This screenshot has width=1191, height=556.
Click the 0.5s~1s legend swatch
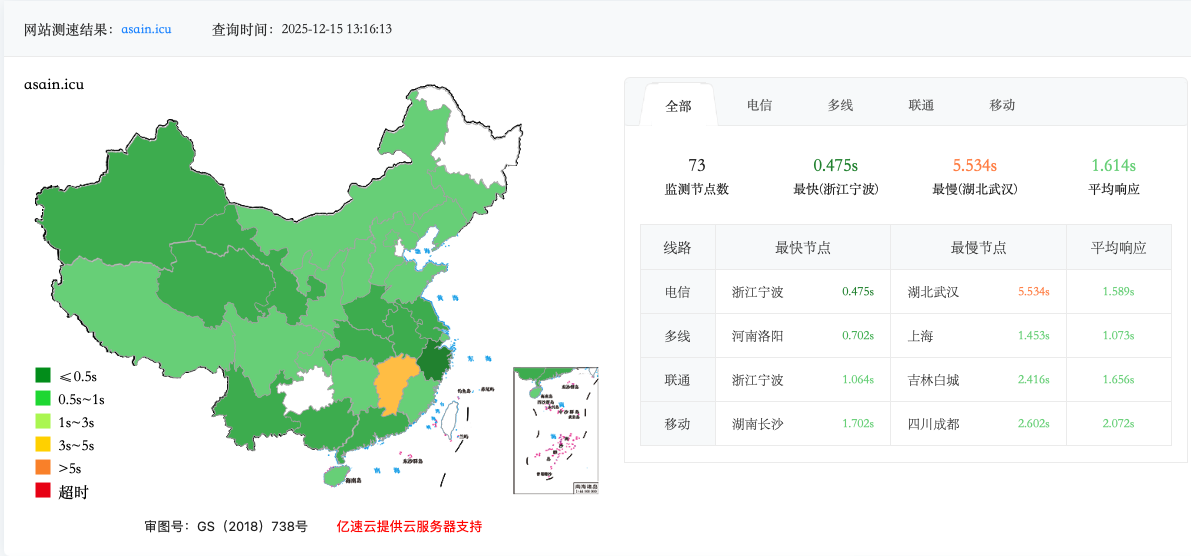point(43,399)
